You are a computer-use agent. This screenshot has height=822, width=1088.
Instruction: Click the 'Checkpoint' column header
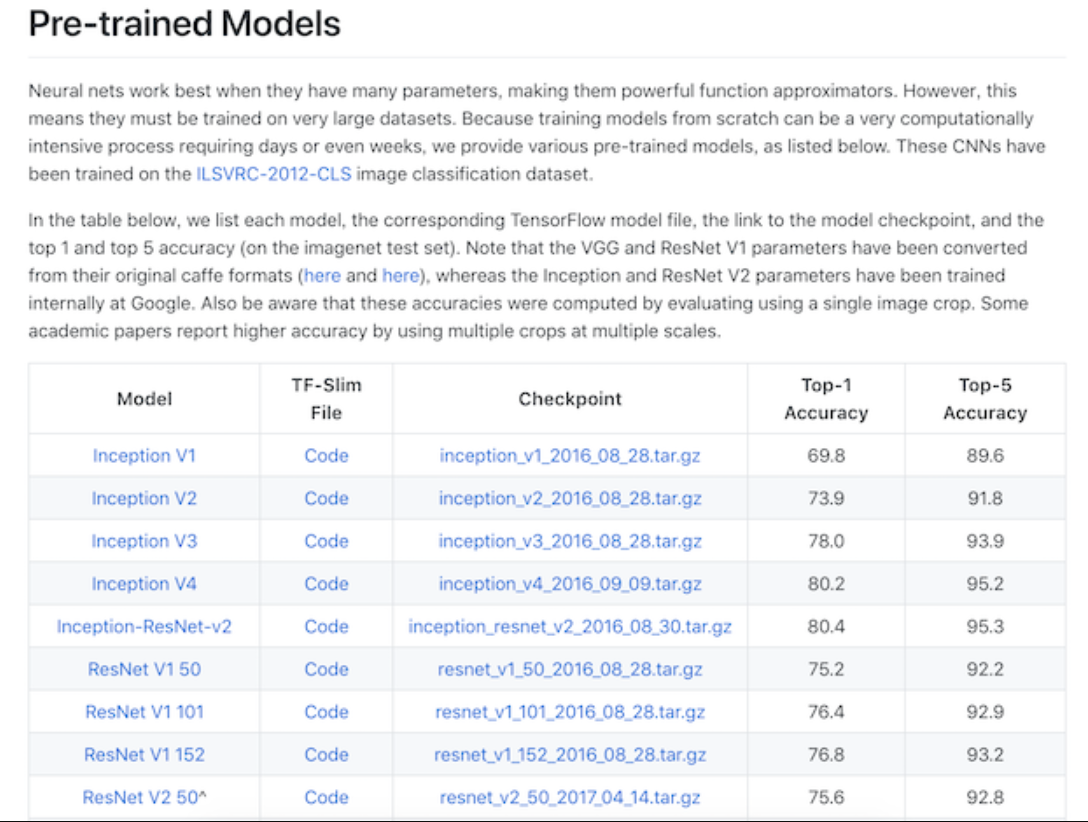tap(570, 399)
